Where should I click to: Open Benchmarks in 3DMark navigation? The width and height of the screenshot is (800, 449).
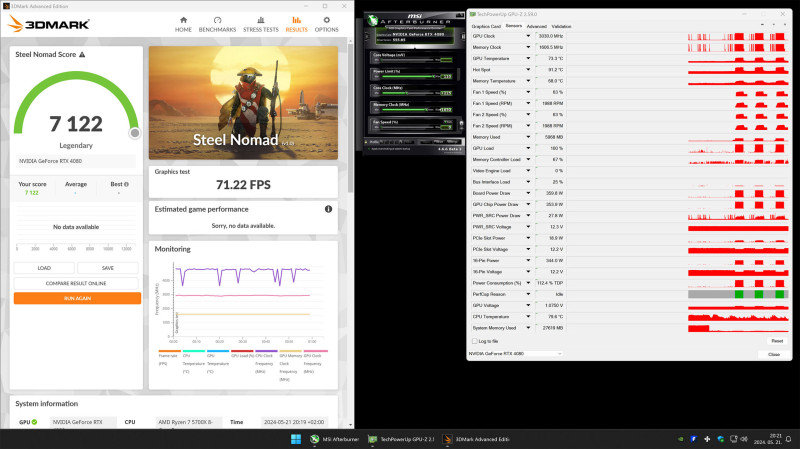pos(217,24)
